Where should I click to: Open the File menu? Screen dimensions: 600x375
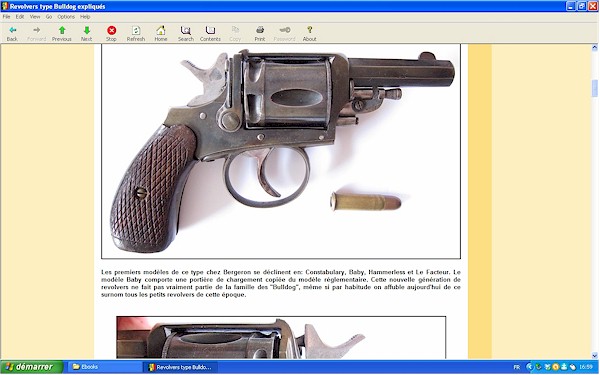pyautogui.click(x=7, y=17)
